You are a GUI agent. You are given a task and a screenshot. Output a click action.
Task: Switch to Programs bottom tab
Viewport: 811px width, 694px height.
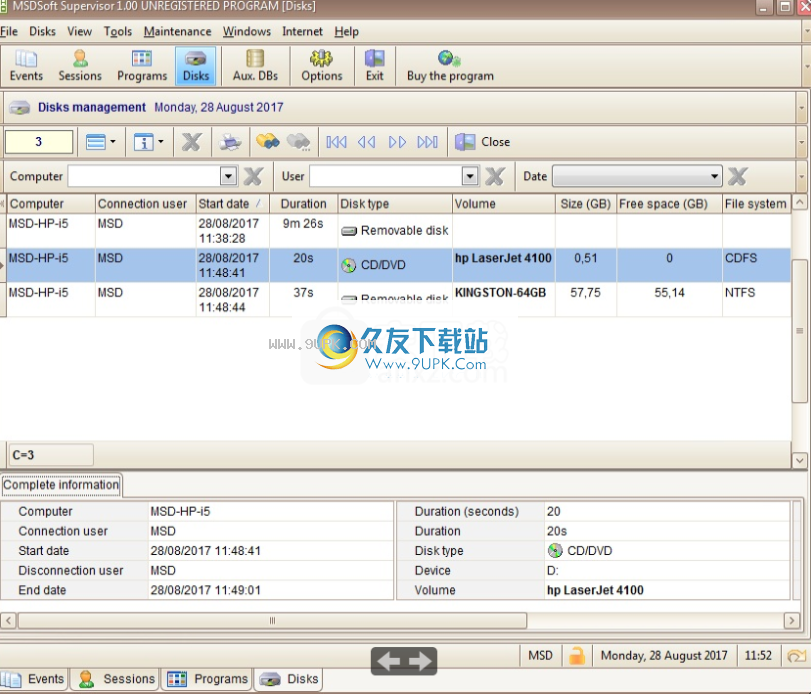207,679
